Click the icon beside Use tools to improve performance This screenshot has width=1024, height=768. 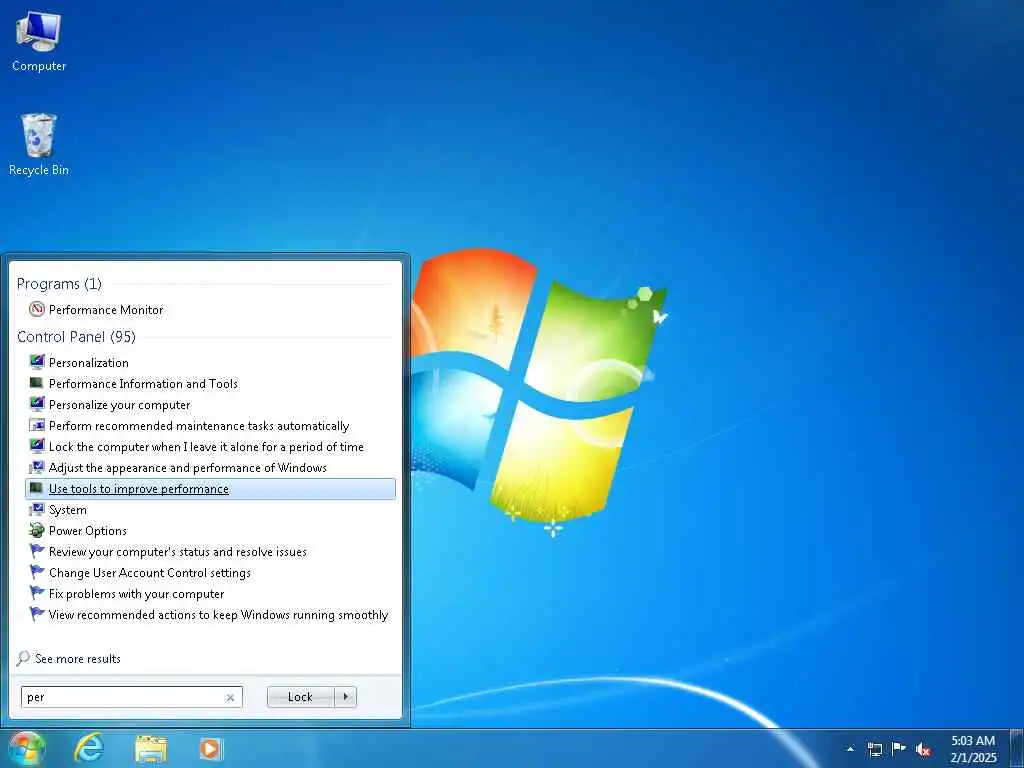point(37,488)
